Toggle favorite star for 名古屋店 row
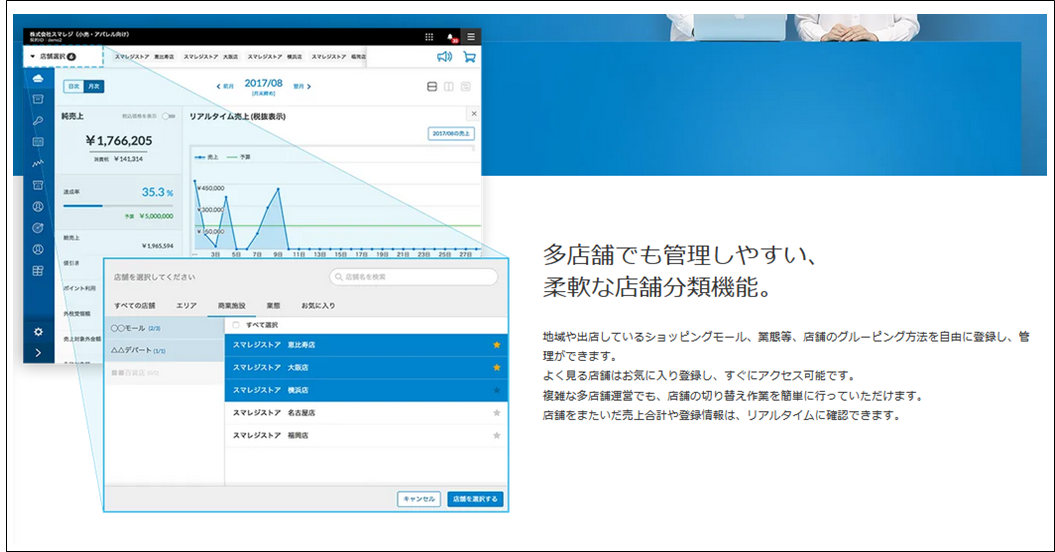Screen dimensions: 1055x552 [x=497, y=413]
